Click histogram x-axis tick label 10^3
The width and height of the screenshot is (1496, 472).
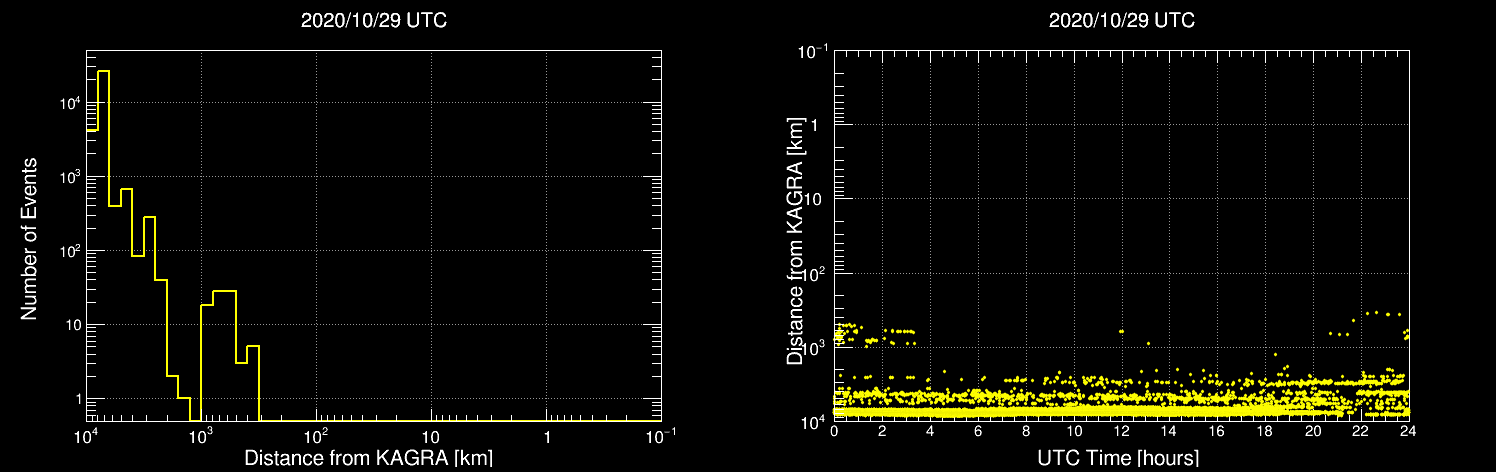[x=201, y=436]
